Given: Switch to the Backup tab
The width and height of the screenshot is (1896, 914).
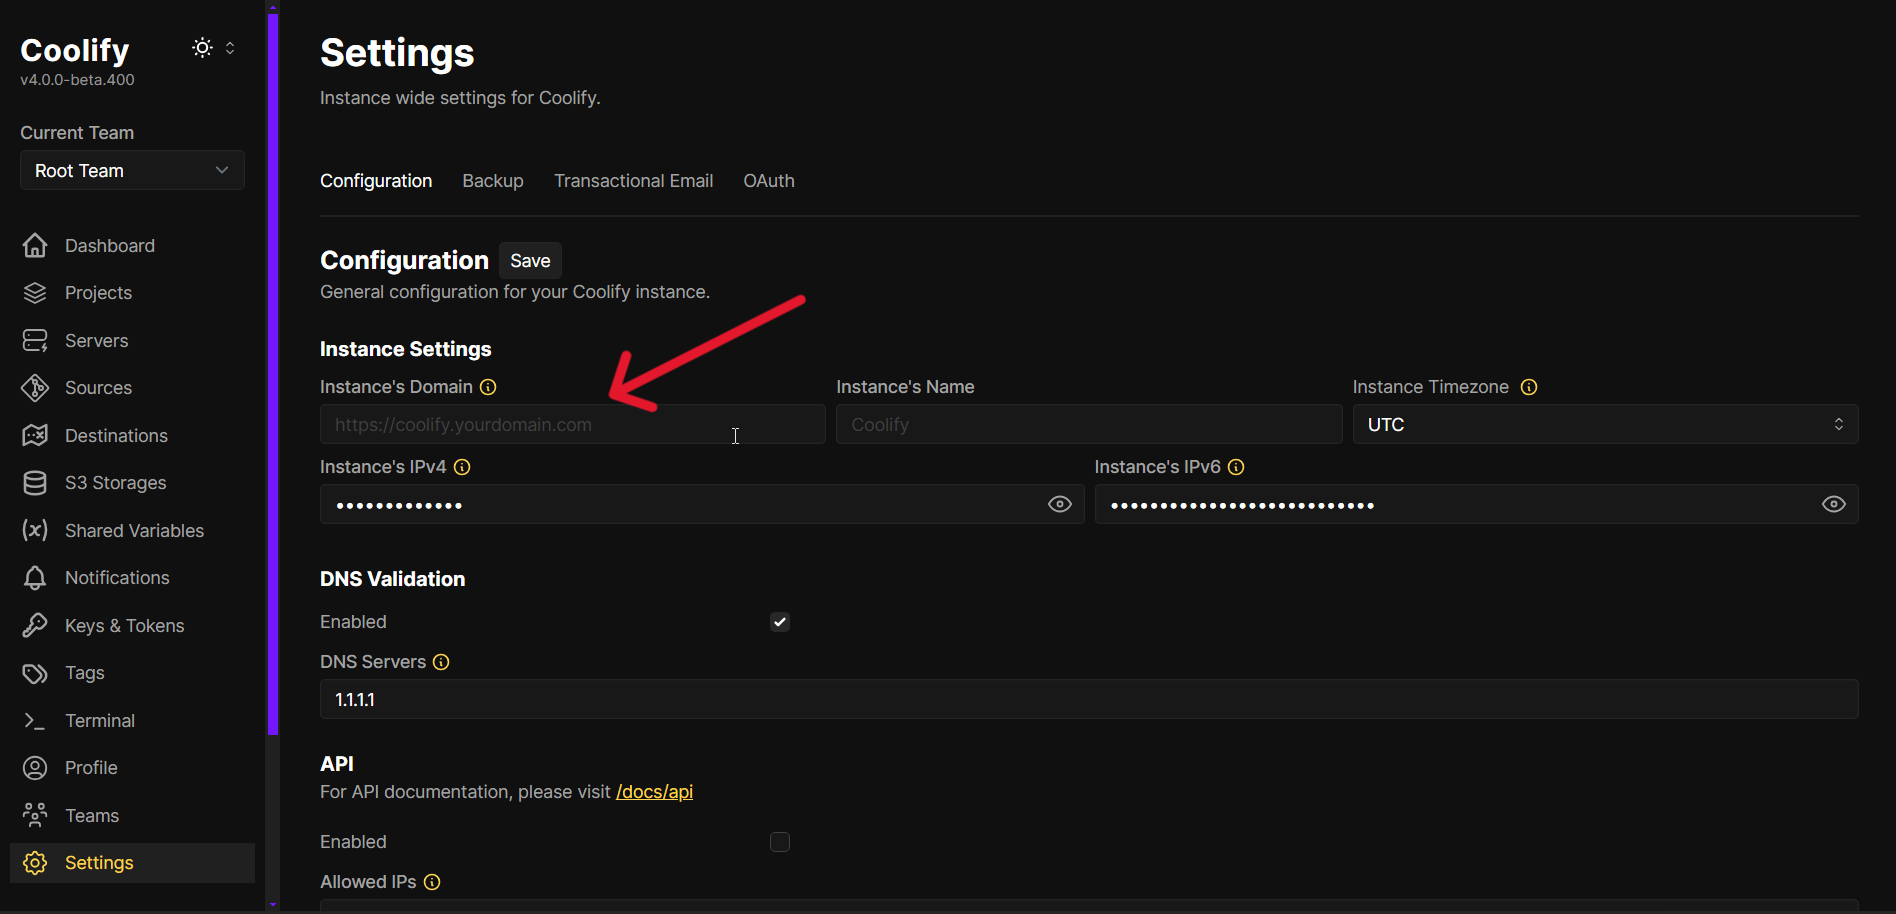Looking at the screenshot, I should (x=493, y=181).
